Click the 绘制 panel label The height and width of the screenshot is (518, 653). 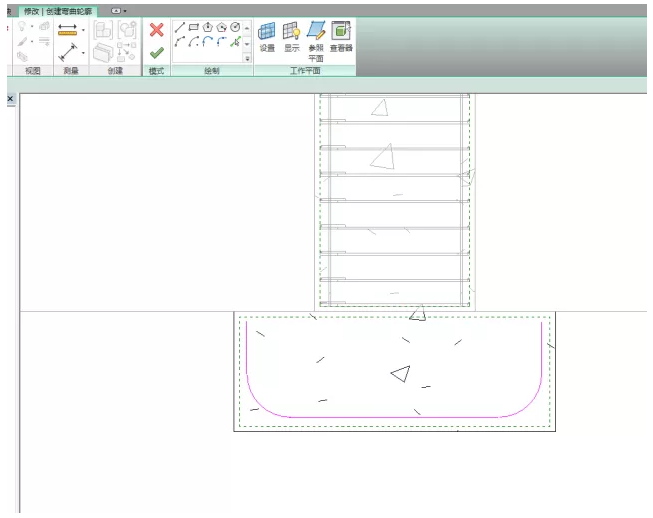[212, 71]
